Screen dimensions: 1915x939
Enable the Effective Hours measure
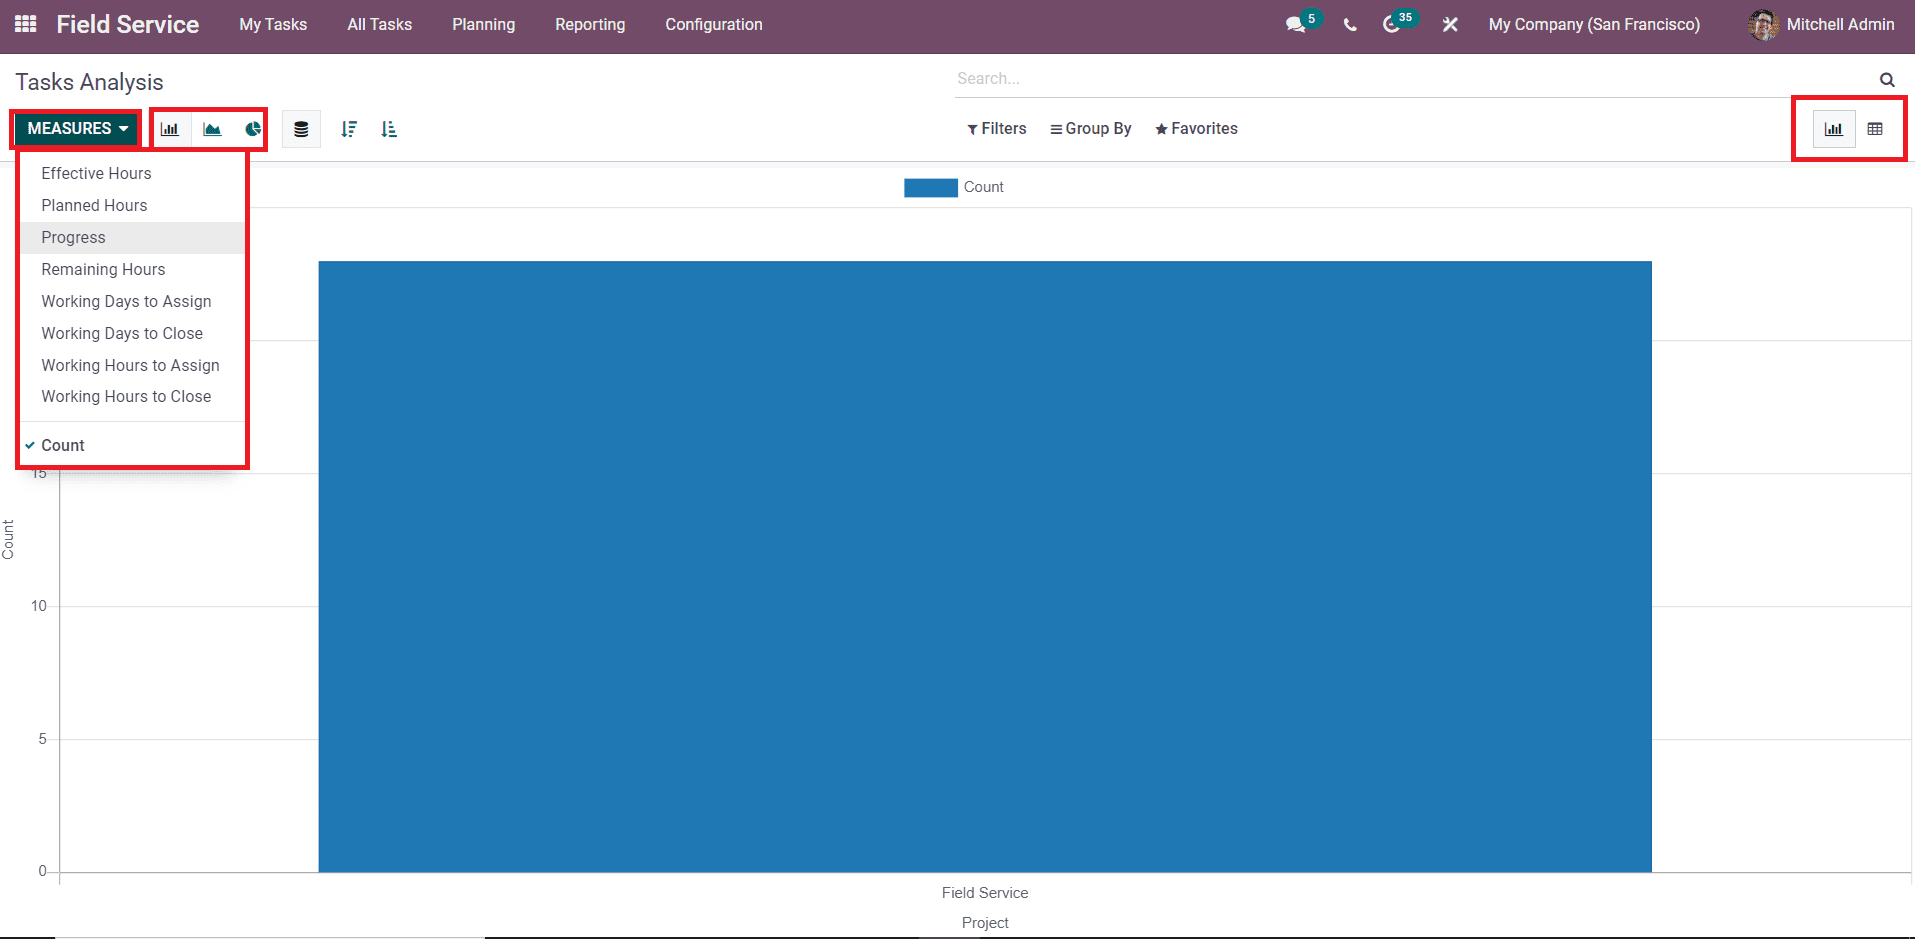click(96, 173)
